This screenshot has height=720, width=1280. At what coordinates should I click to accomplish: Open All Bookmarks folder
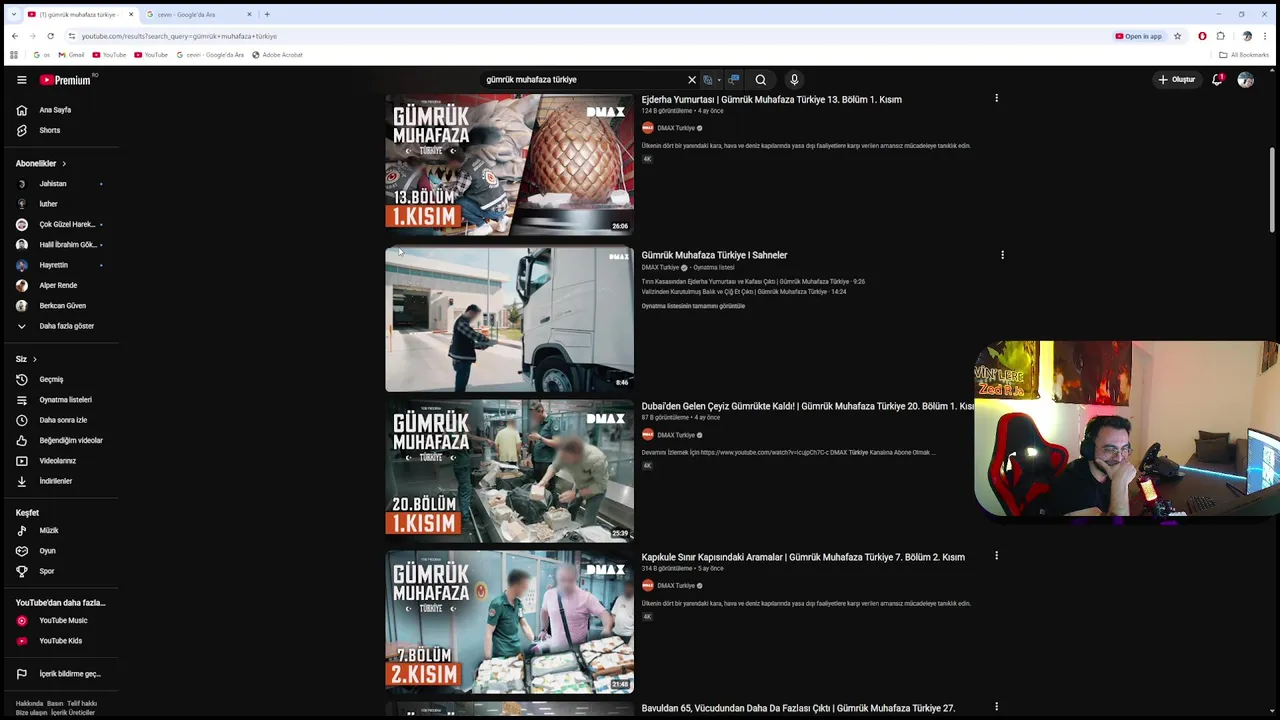coord(1244,55)
